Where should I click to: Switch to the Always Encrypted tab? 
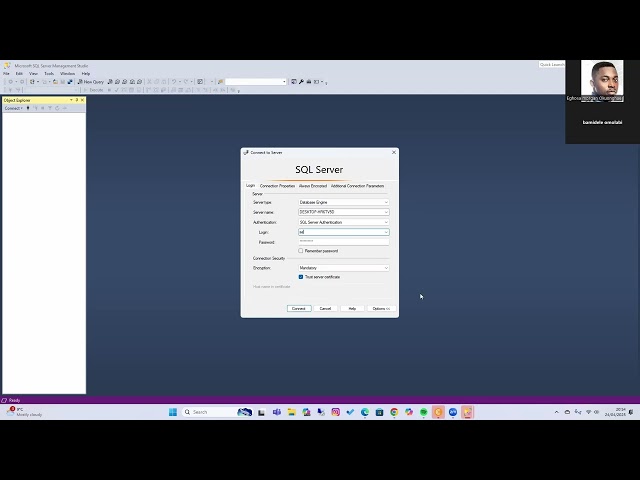click(313, 186)
